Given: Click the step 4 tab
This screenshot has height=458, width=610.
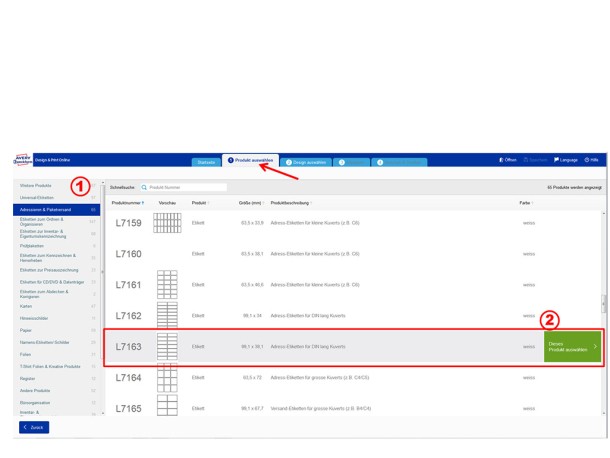Looking at the screenshot, I should tap(399, 162).
